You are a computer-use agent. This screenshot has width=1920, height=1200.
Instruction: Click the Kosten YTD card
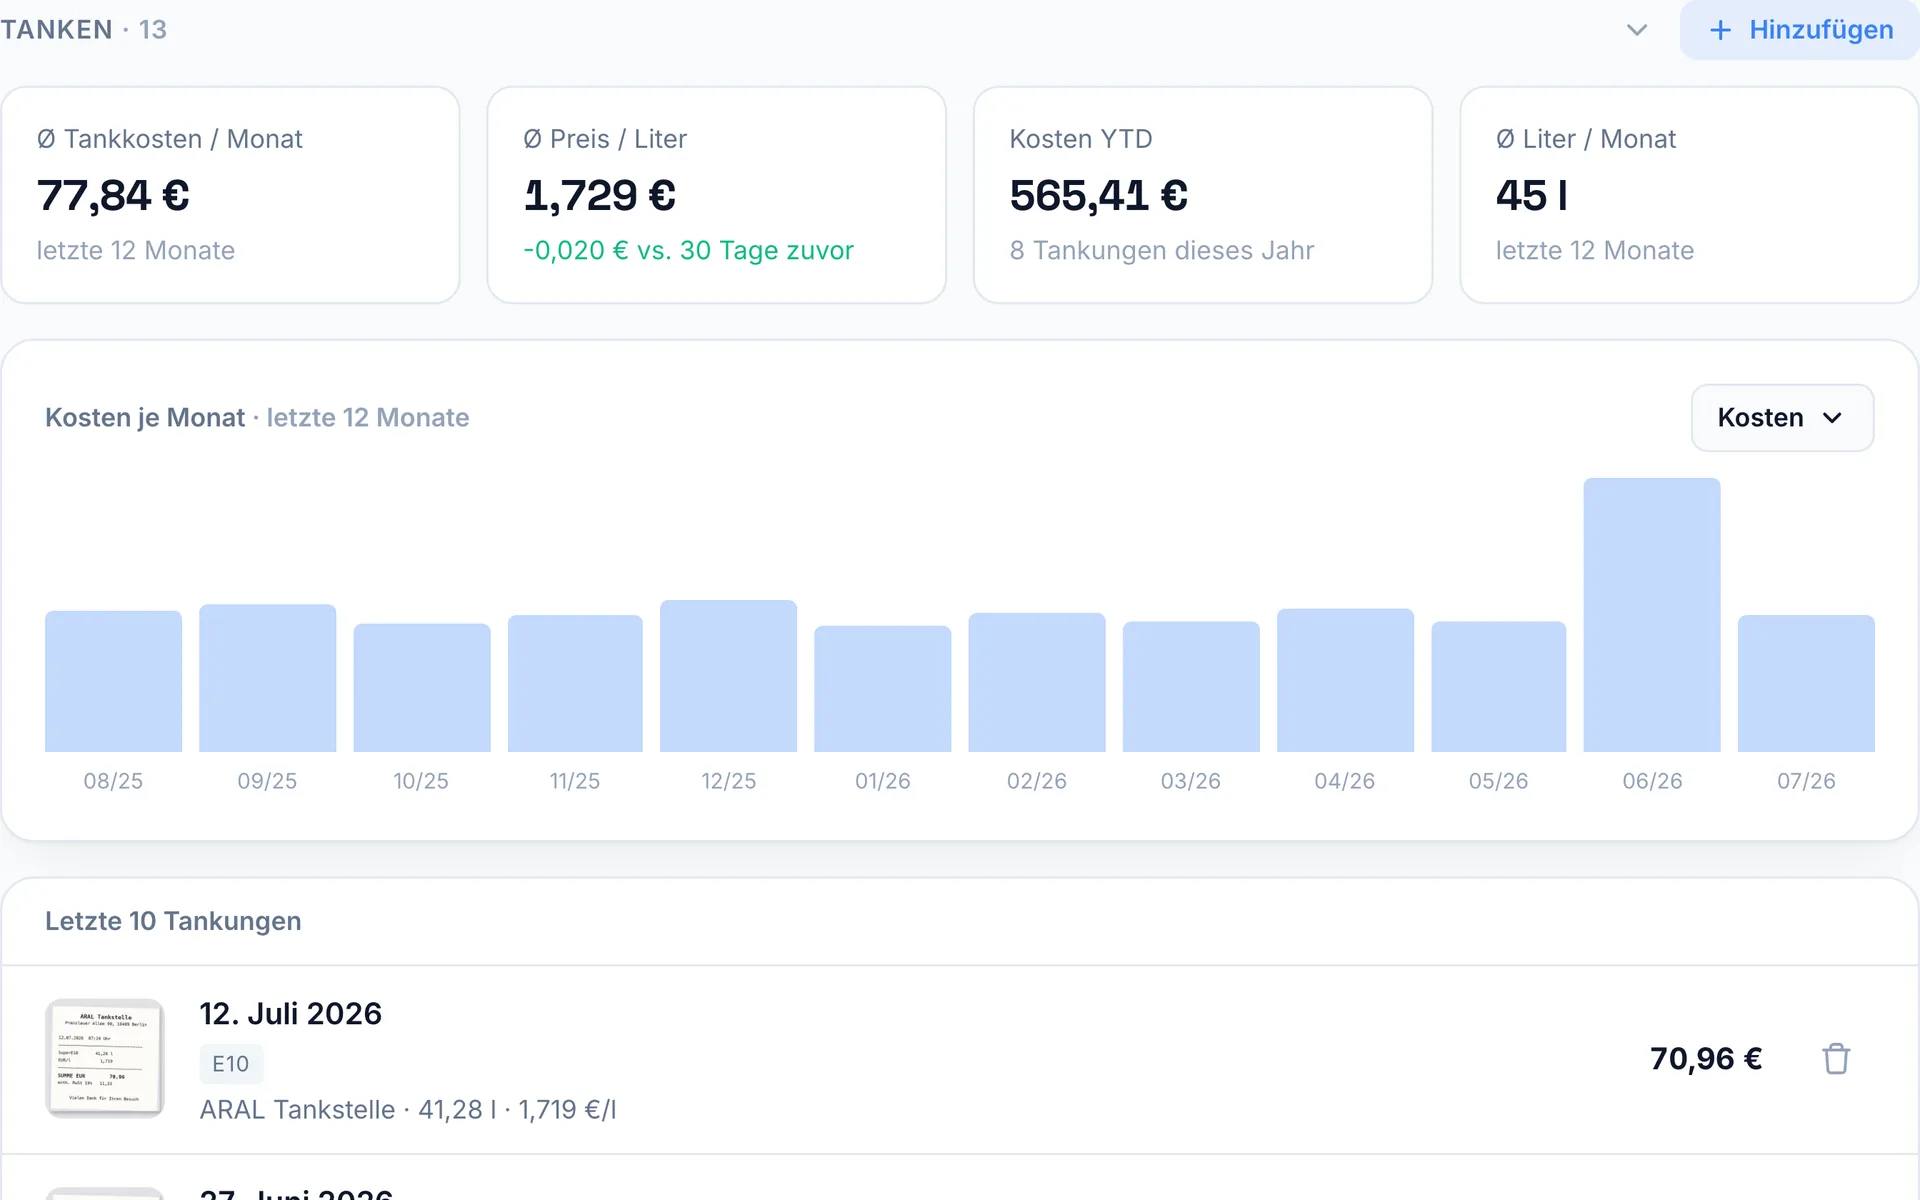(1203, 195)
